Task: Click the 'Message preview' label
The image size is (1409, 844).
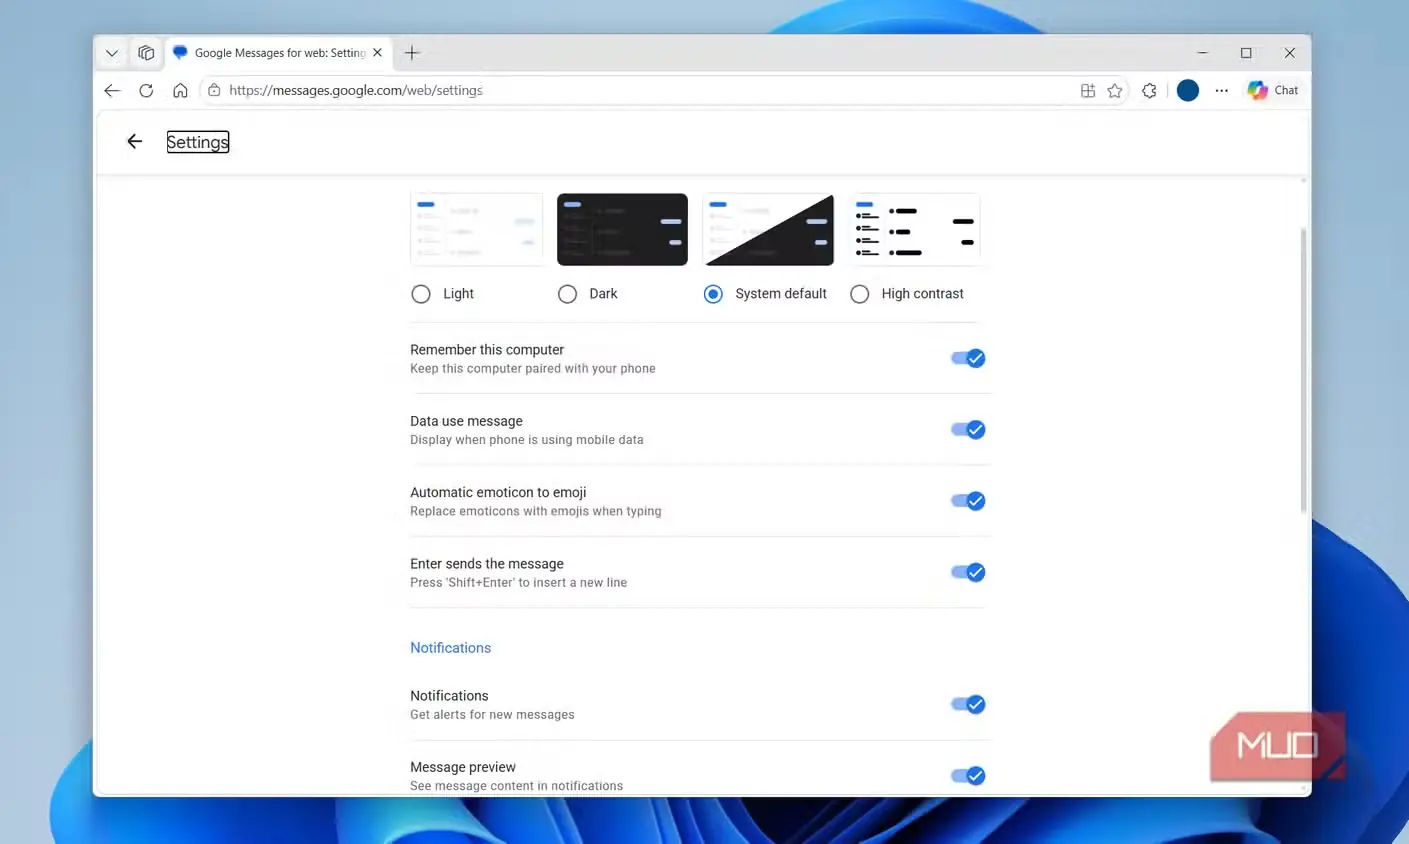Action: coord(463,767)
